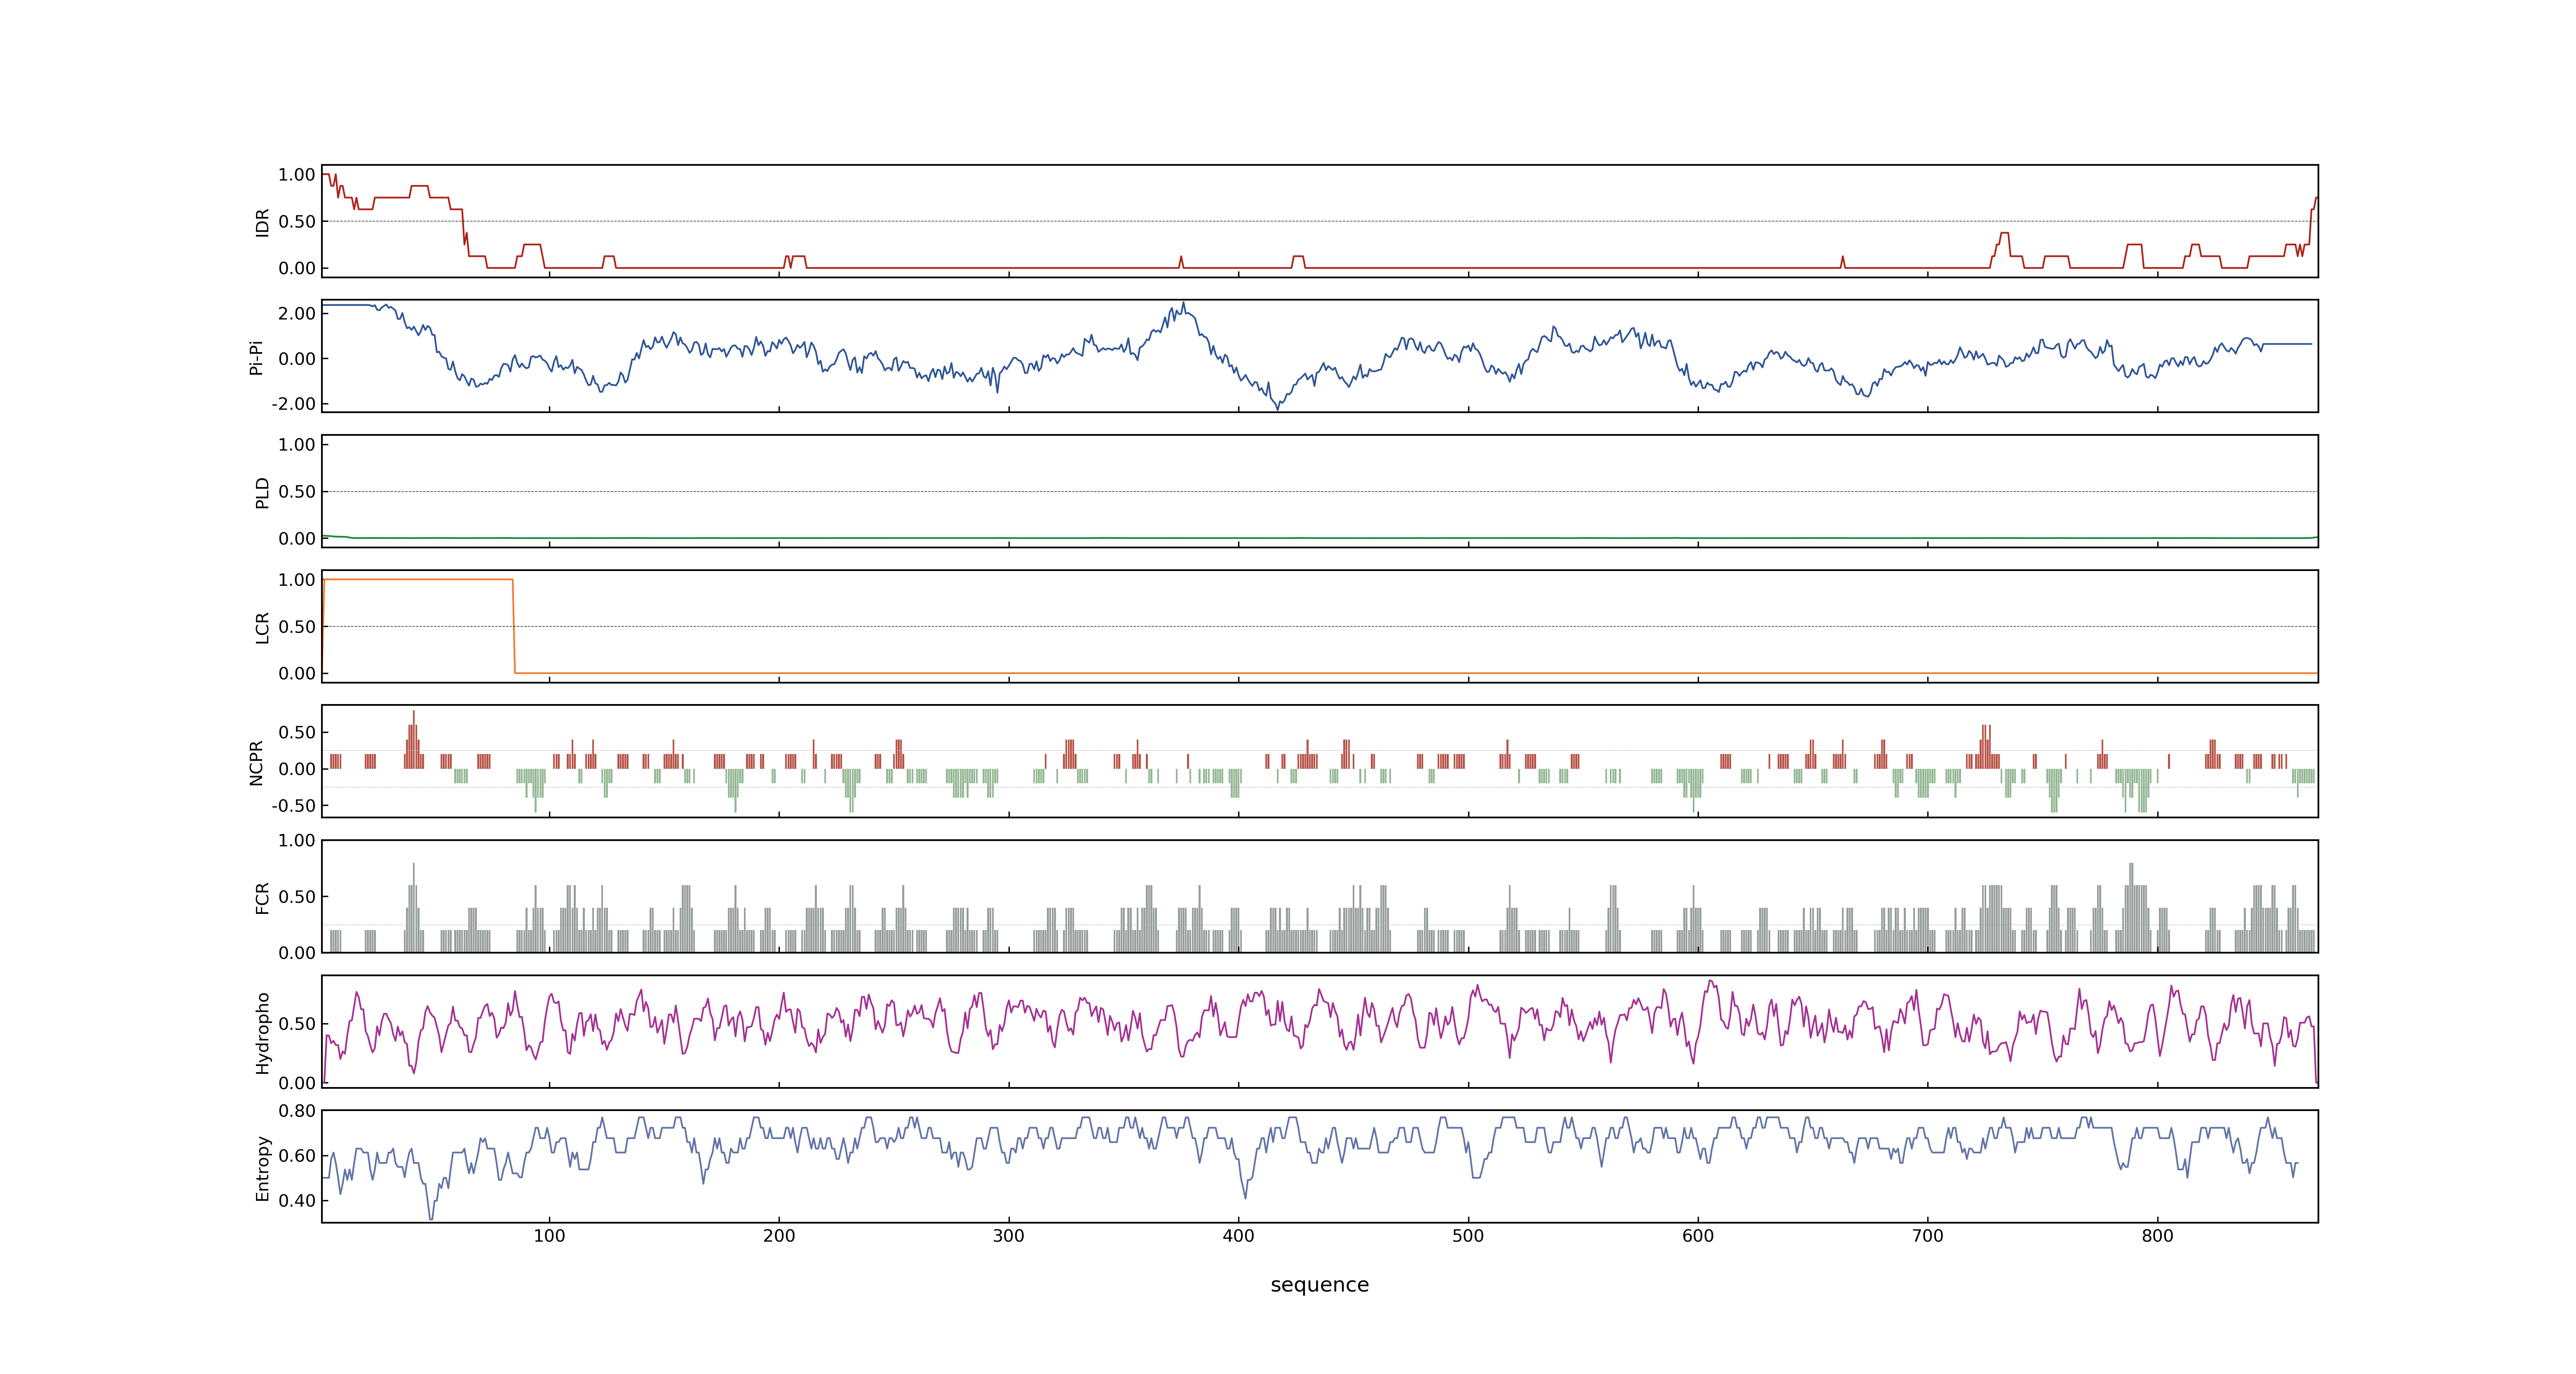The image size is (2576, 1374).
Task: Click the 0.80 tick in Entropy panel
Action: pyautogui.click(x=297, y=1111)
